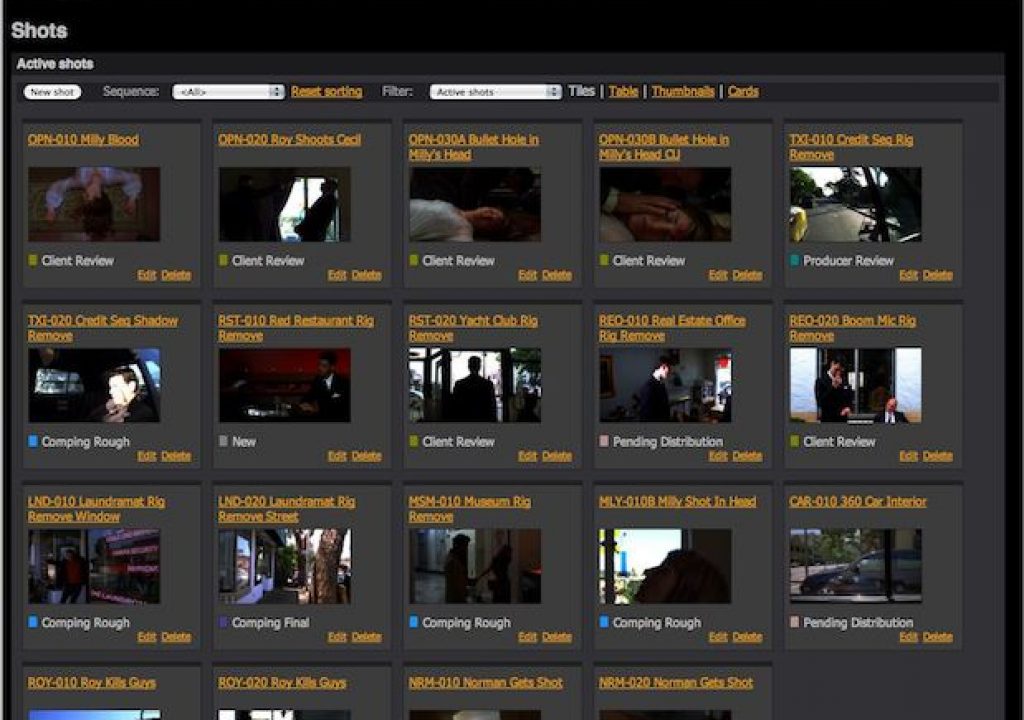The width and height of the screenshot is (1024, 720).
Task: Click the OPN-010 Milly Blood thumbnail
Action: (x=94, y=204)
